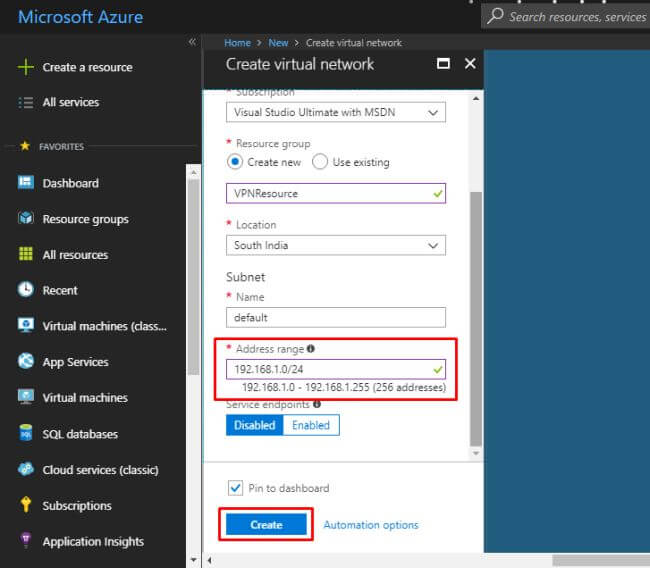Viewport: 650px width, 568px height.
Task: Click the Resource groups cube icon
Action: 26,218
